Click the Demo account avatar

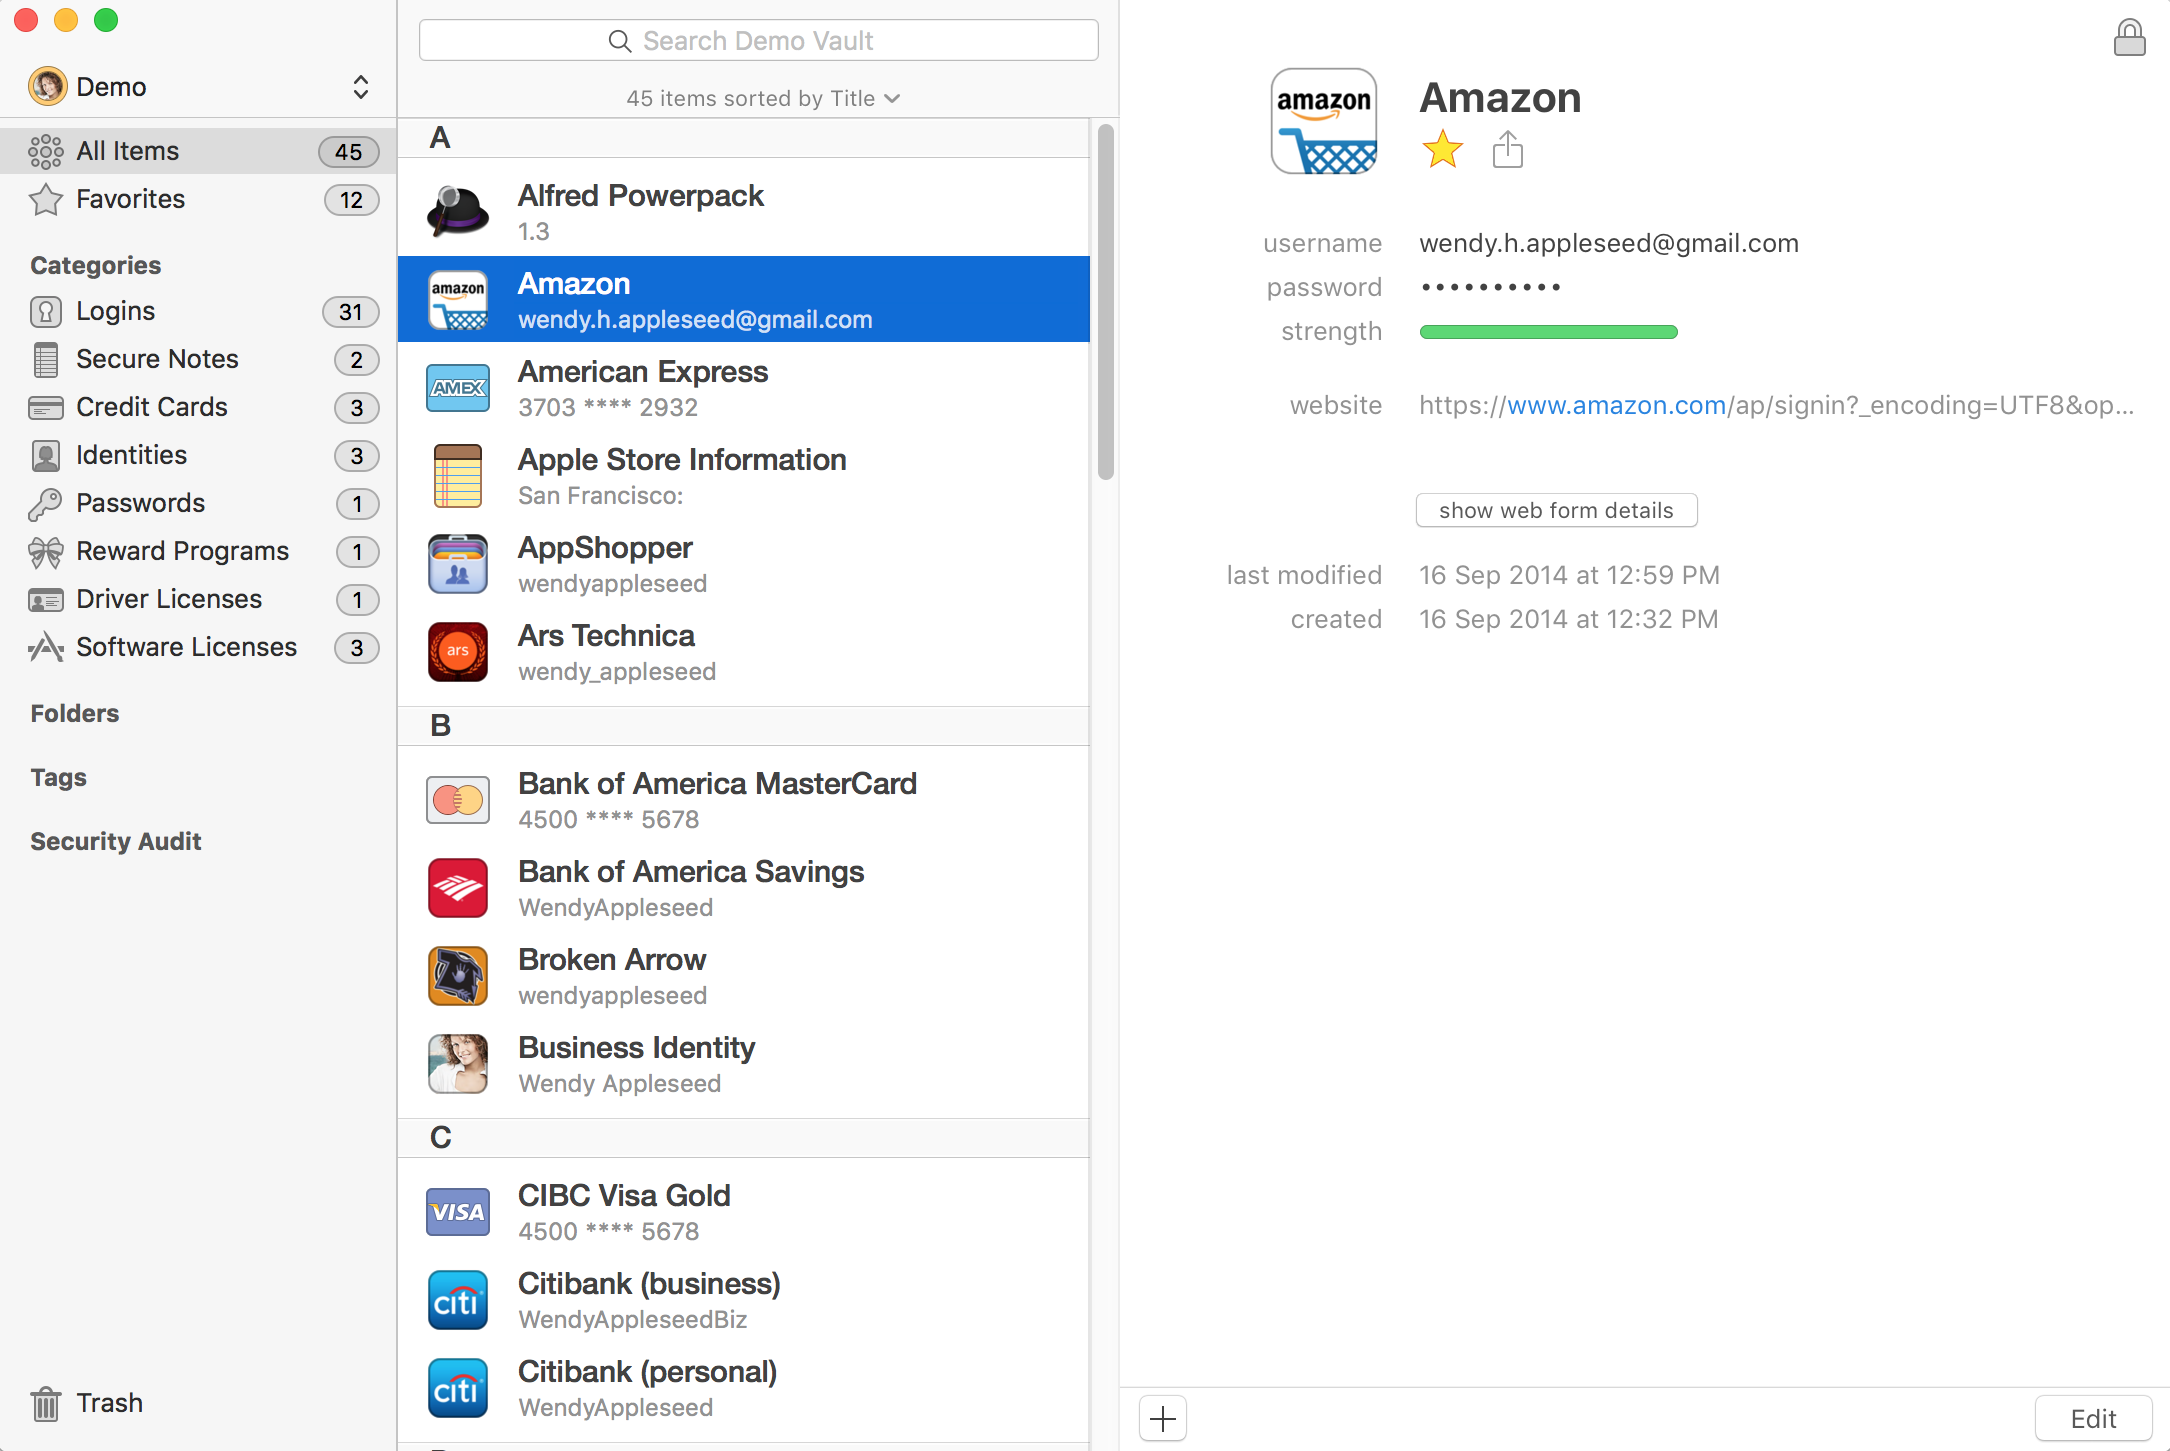(x=47, y=87)
